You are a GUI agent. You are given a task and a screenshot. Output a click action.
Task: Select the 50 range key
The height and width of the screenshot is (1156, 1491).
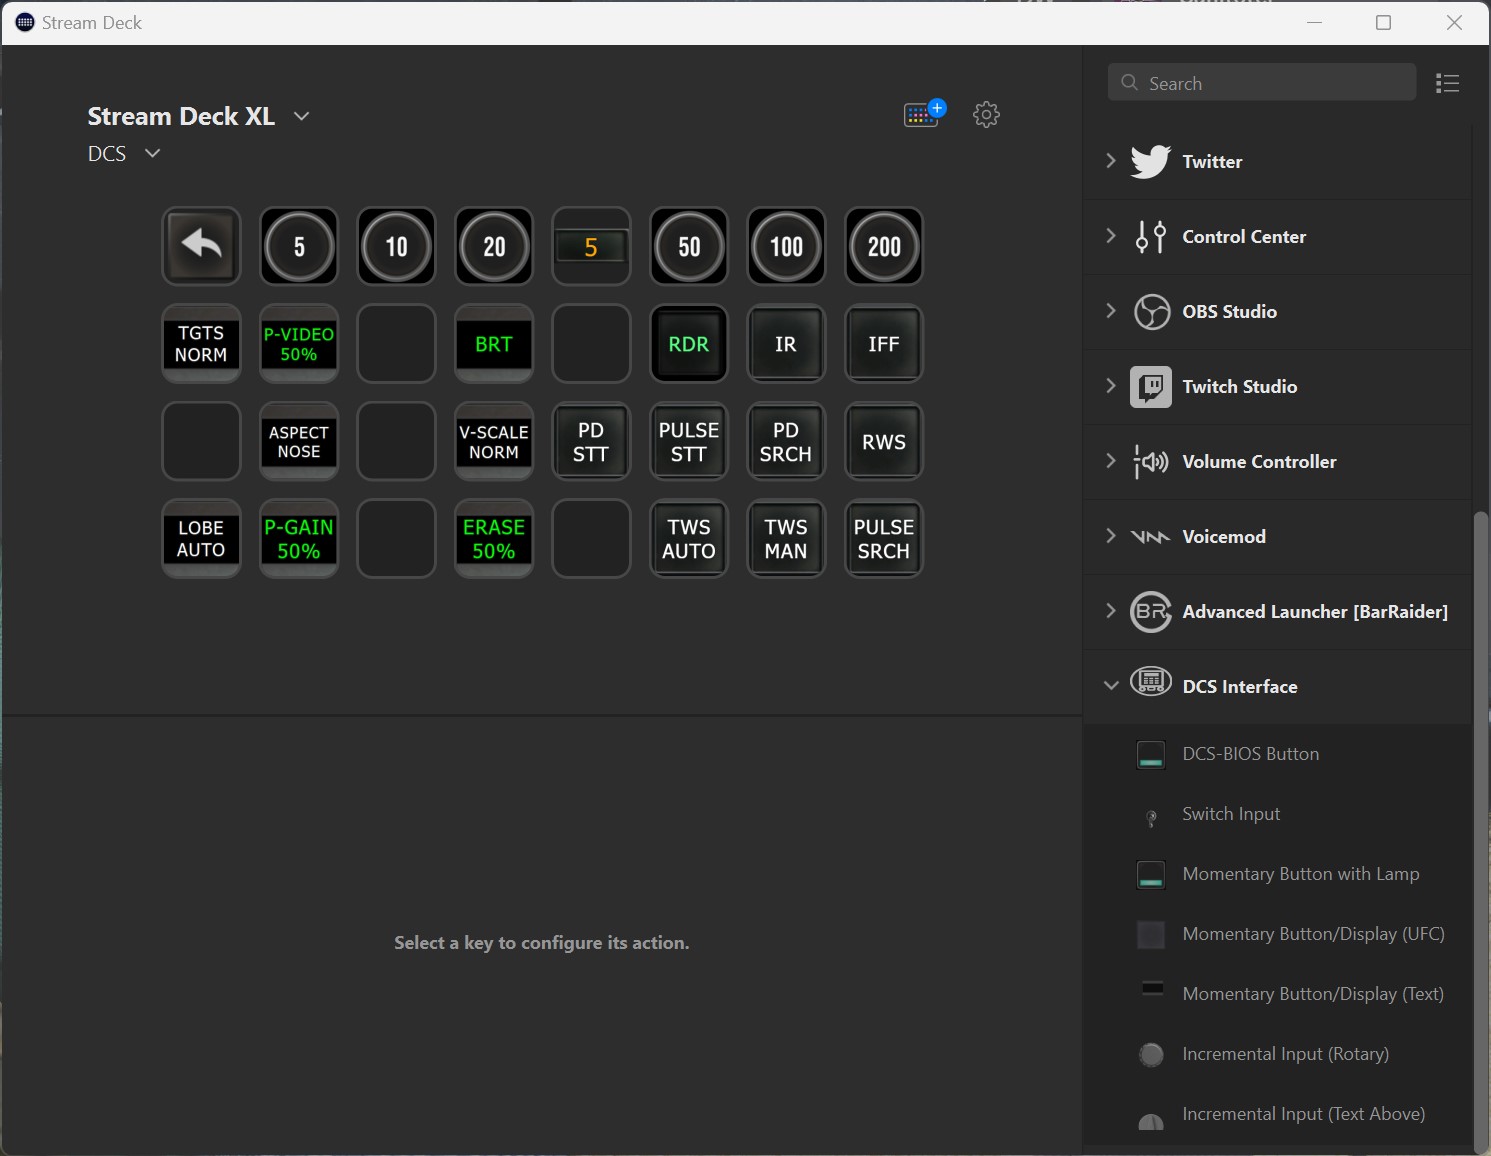click(x=689, y=246)
